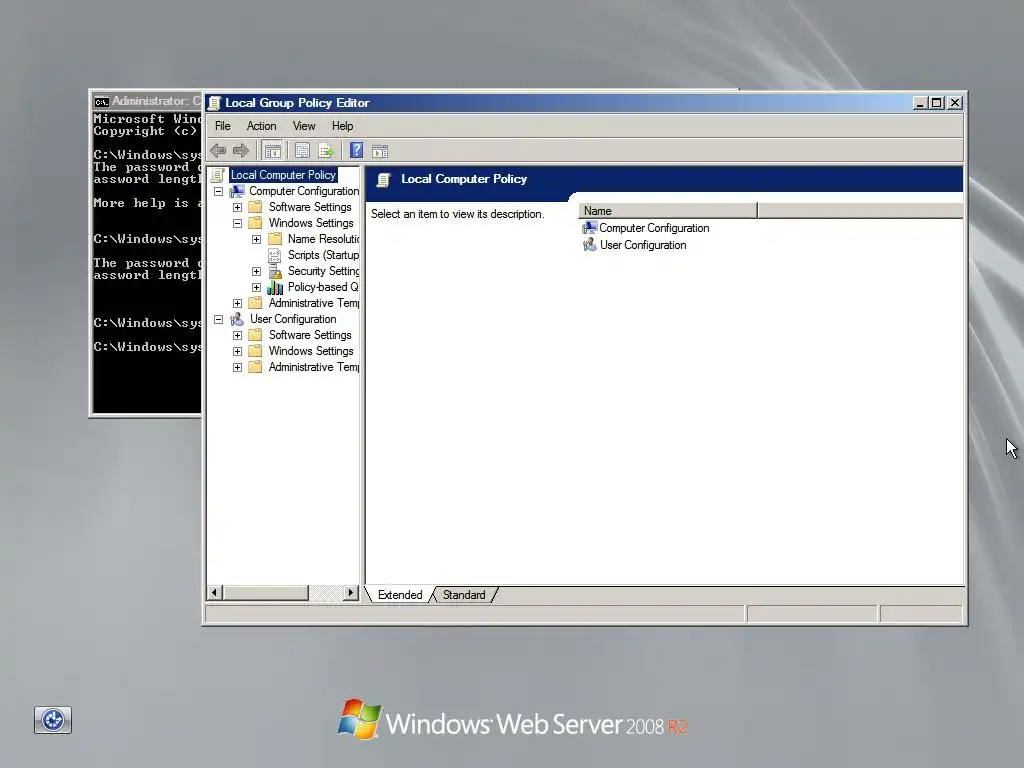
Task: Expand the Security Settings node
Action: (257, 271)
